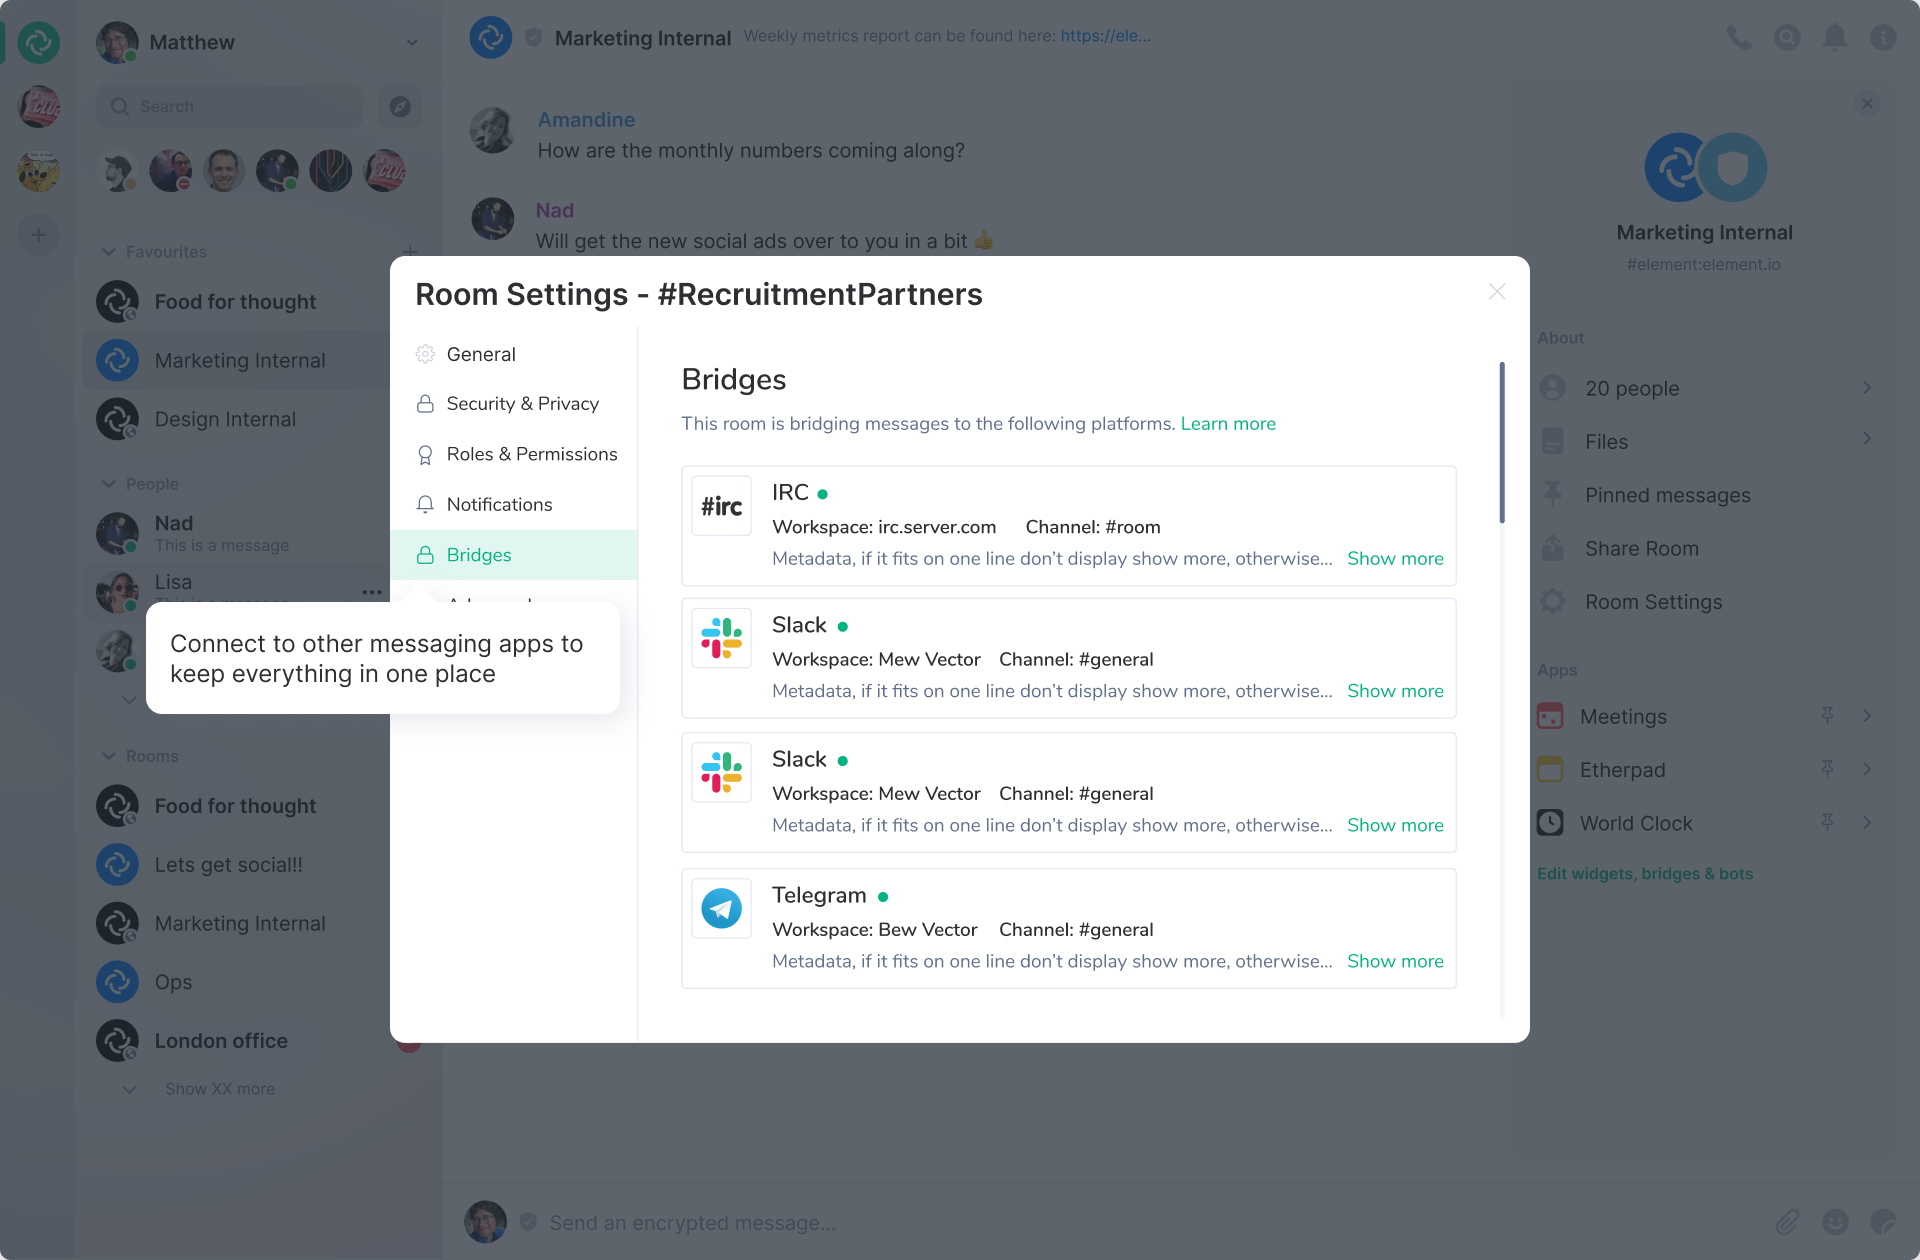This screenshot has height=1260, width=1920.
Task: Open Security & Privacy settings tab
Action: [x=522, y=404]
